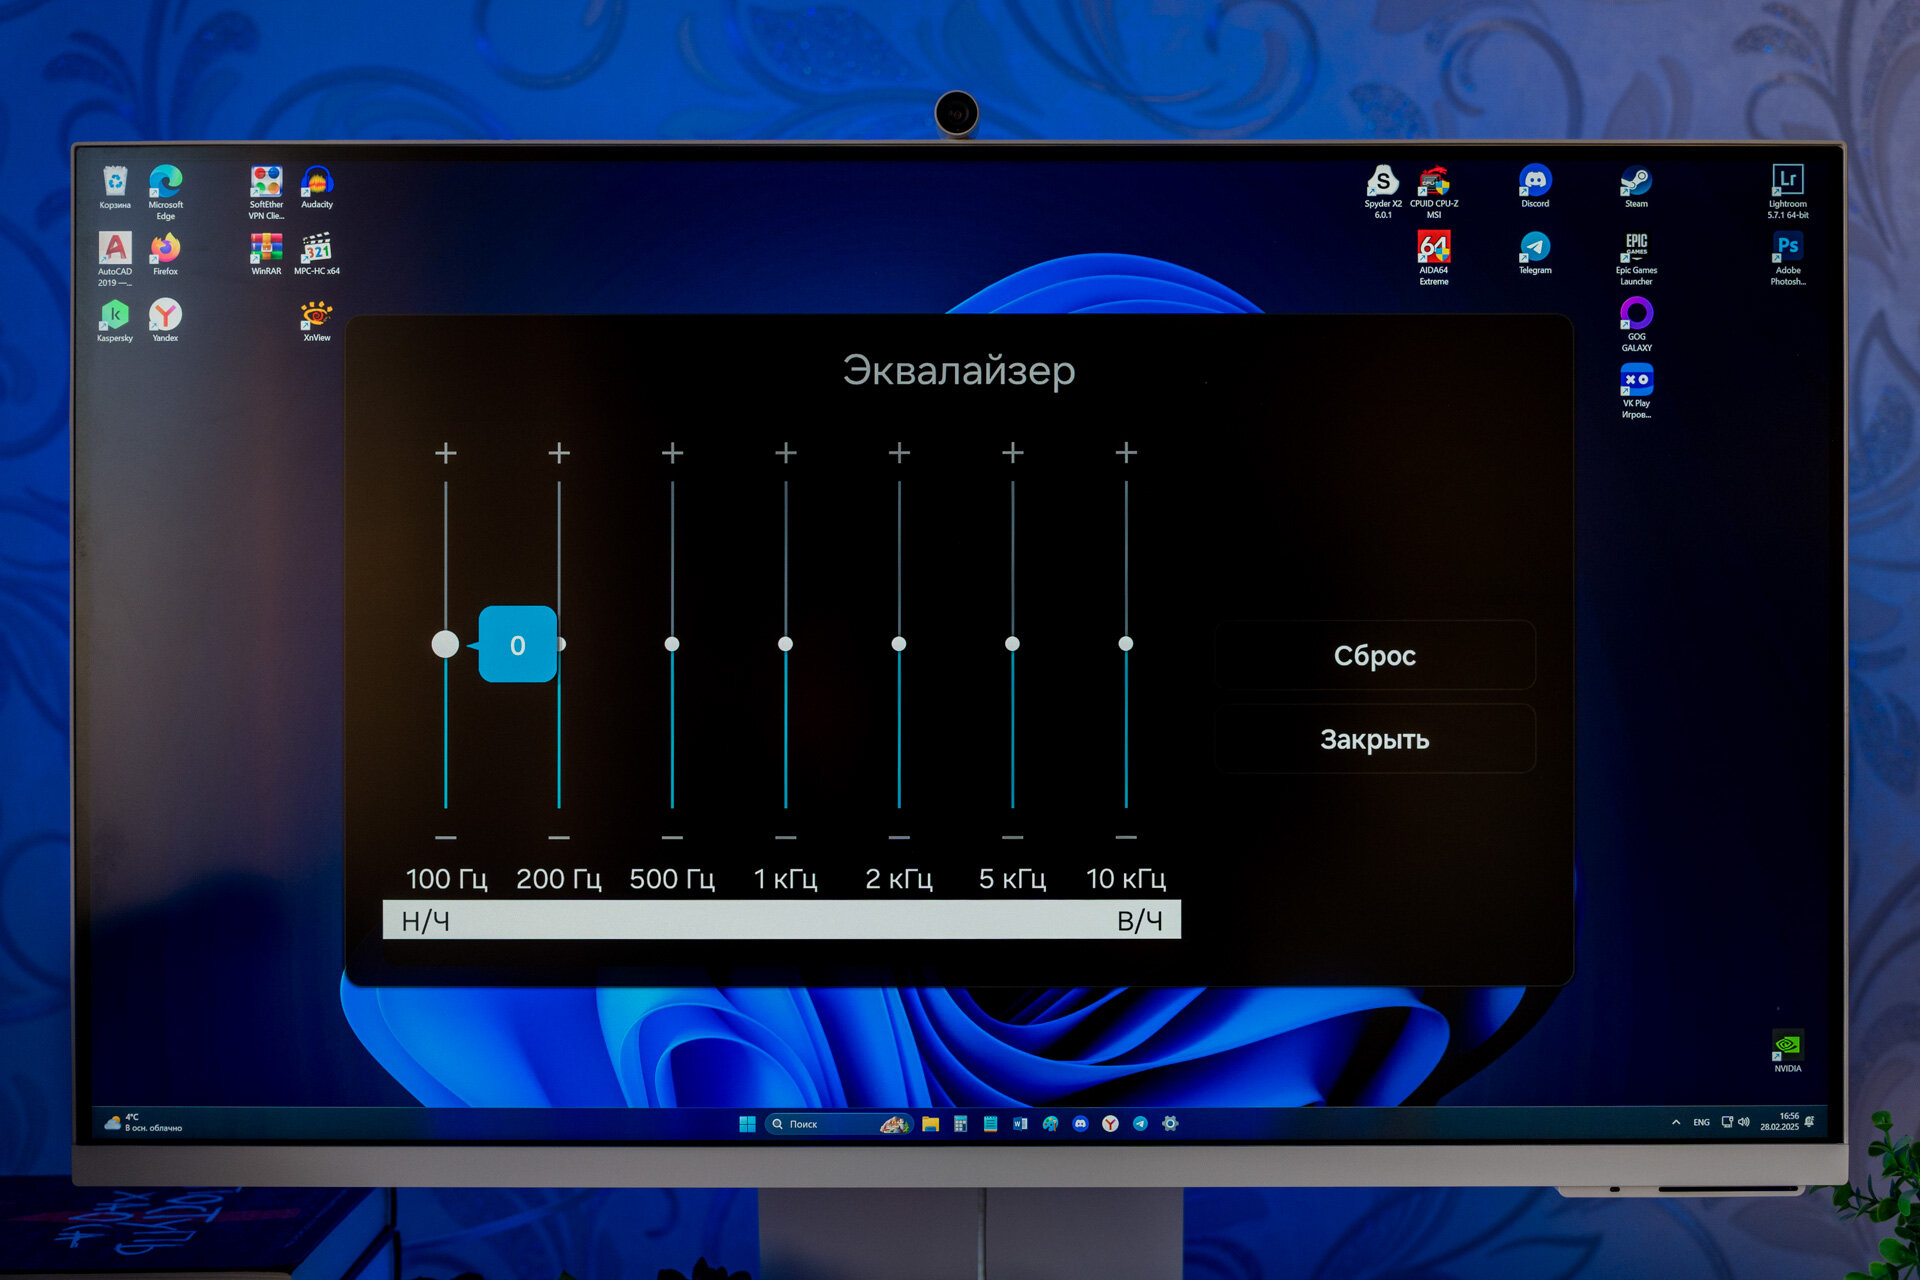This screenshot has height=1280, width=1920.
Task: Click the Закрыть button in equalizer
Action: coord(1375,739)
